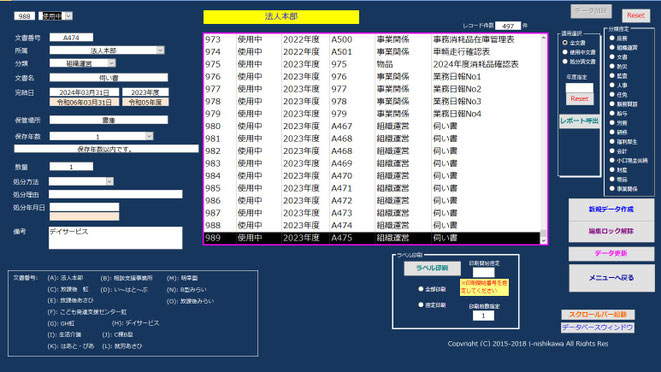The width and height of the screenshot is (661, 372).
Task: Click the ラベル印刷 button
Action: pos(432,268)
